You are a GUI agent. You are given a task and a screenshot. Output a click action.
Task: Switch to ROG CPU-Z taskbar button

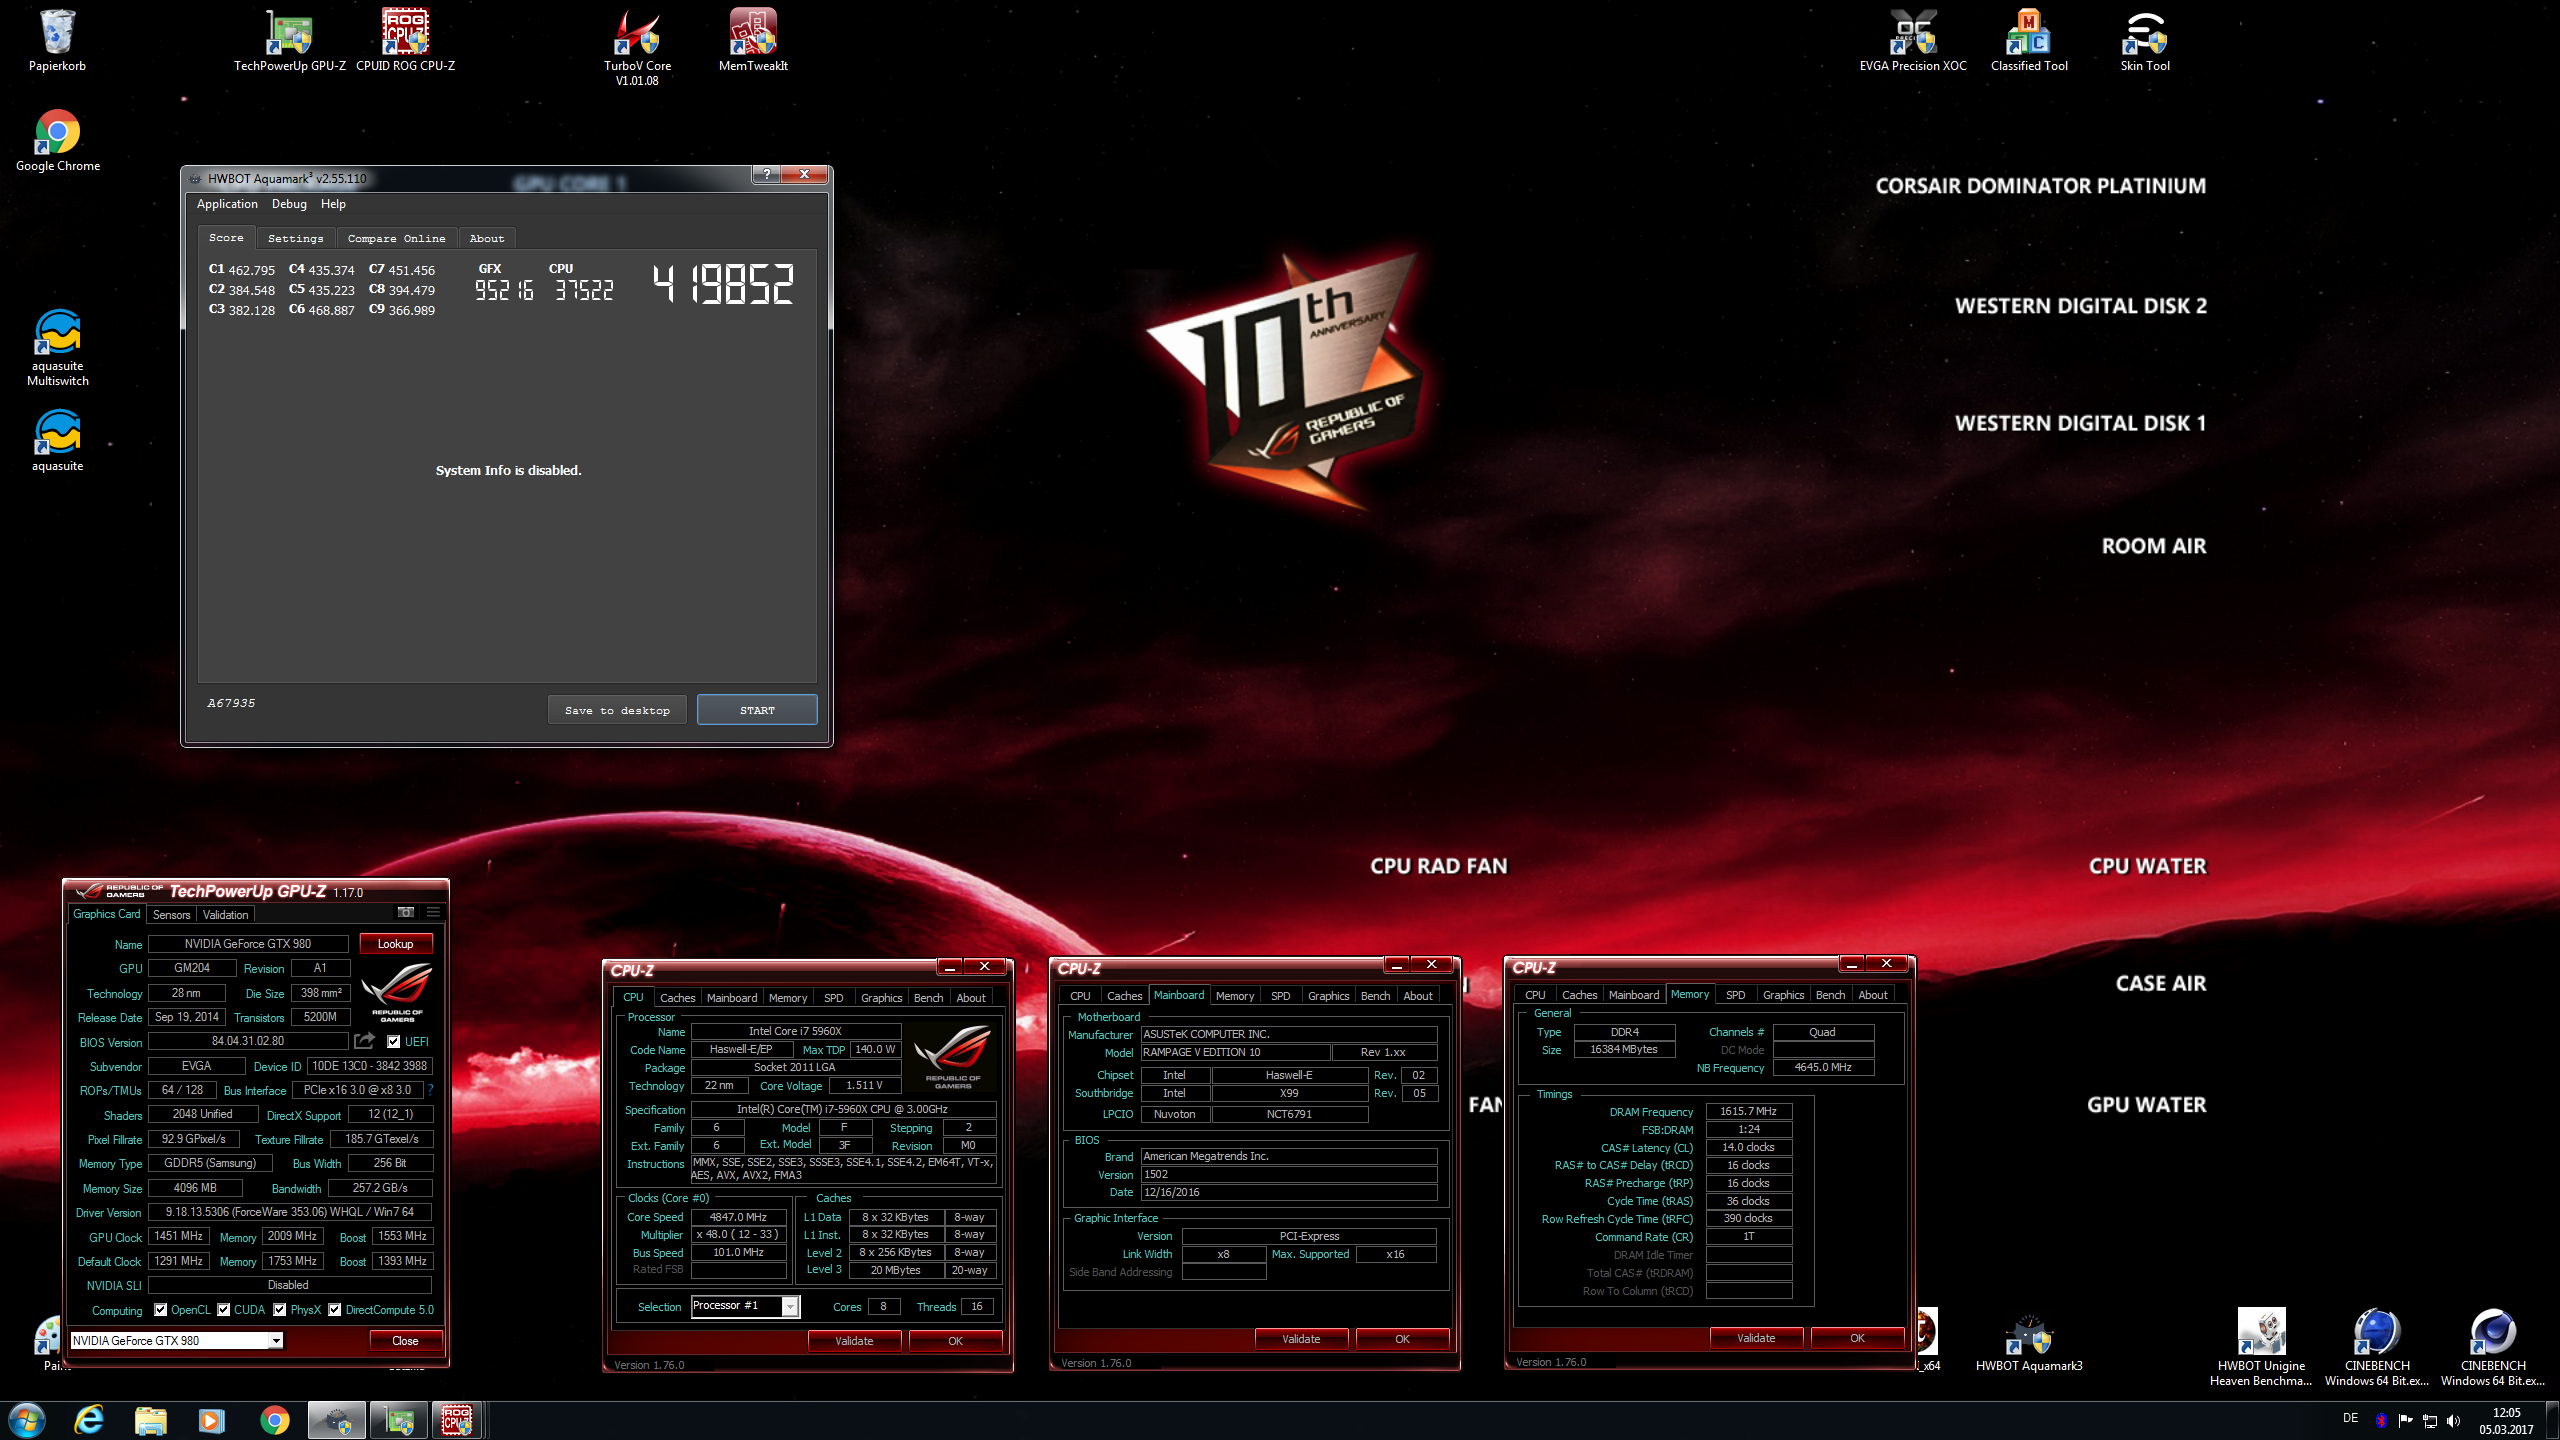(458, 1420)
